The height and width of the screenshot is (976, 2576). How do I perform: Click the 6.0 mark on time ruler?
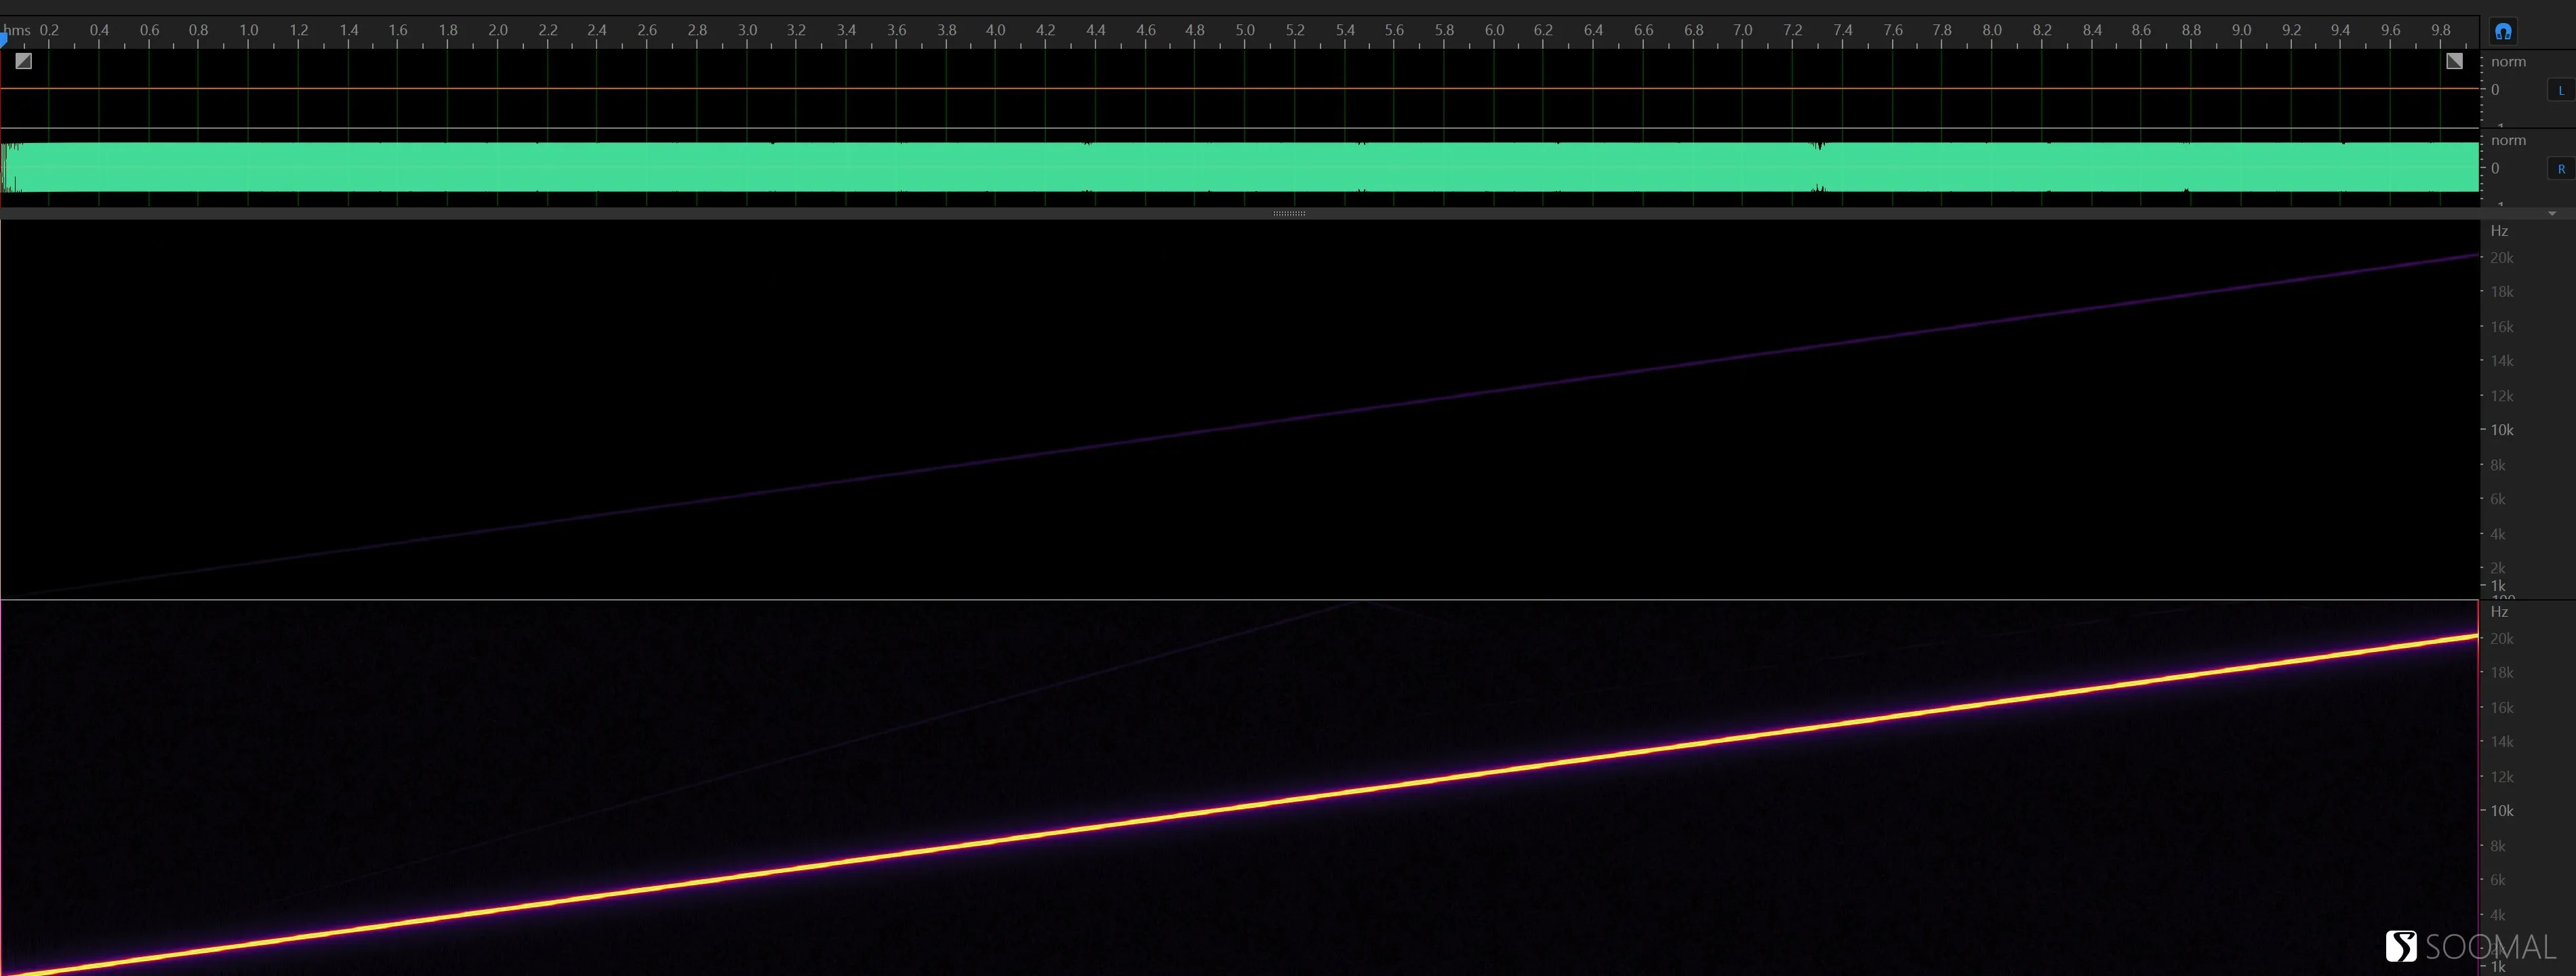1494,30
